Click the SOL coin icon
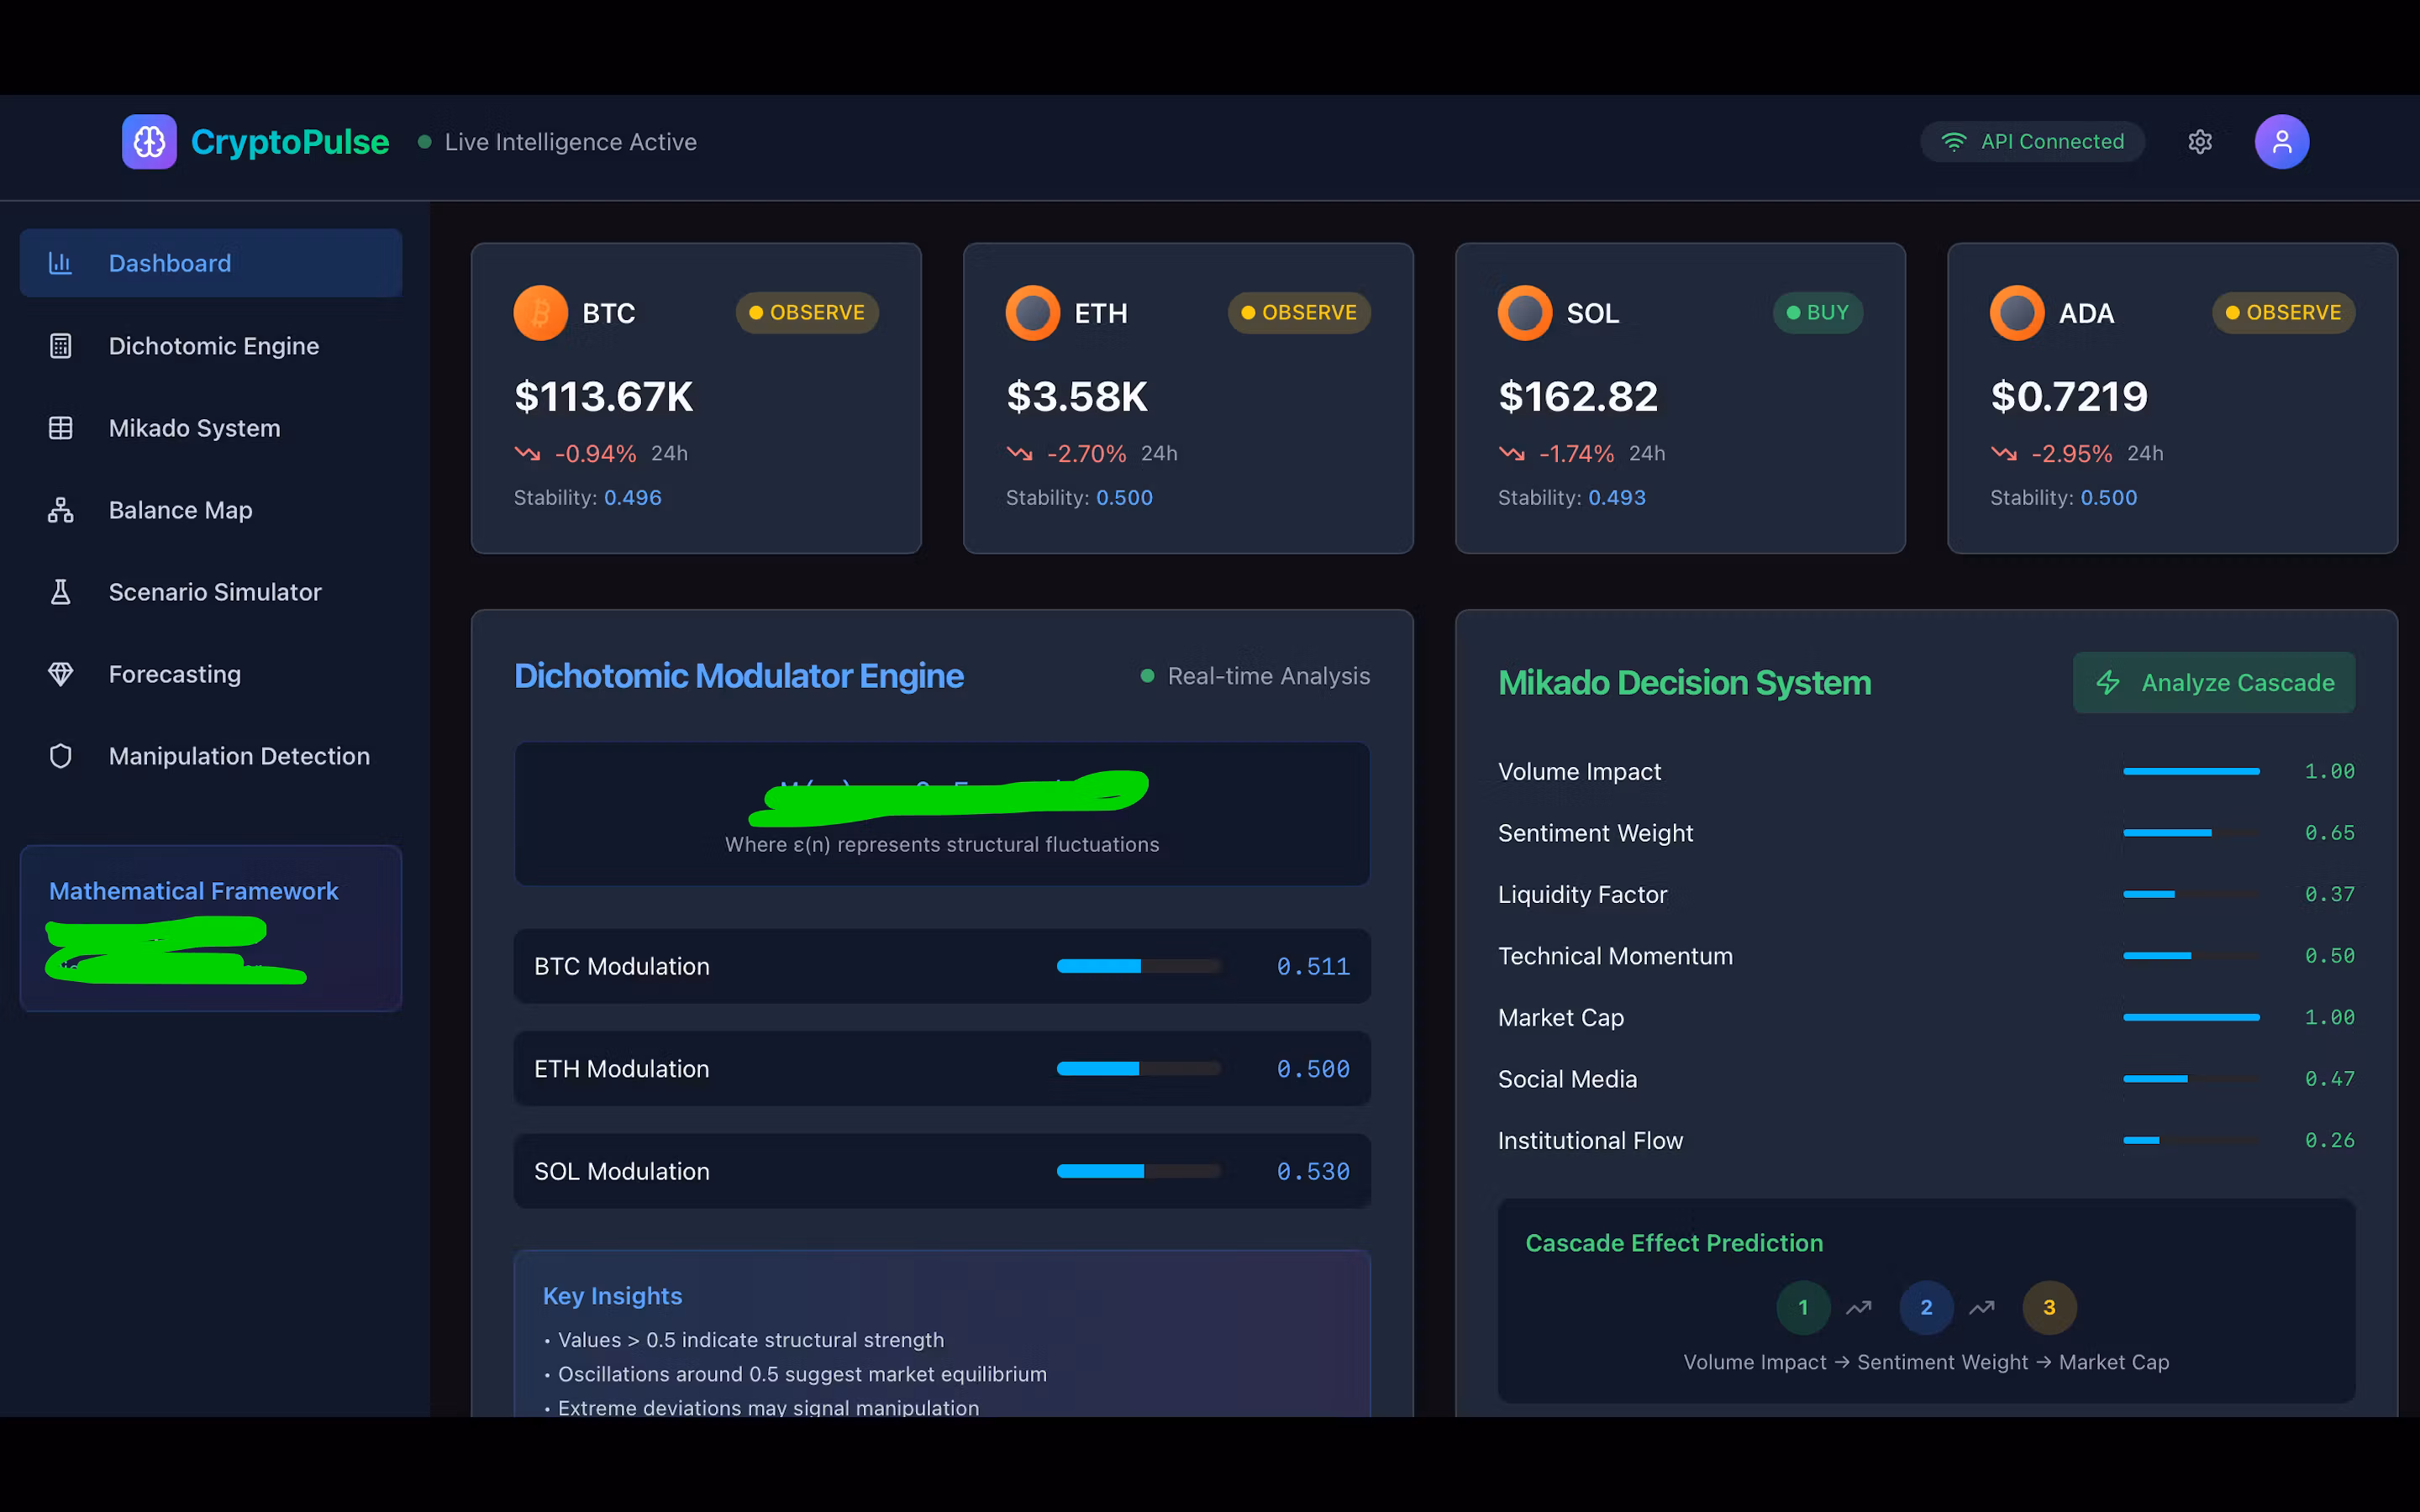The image size is (2420, 1512). tap(1524, 313)
